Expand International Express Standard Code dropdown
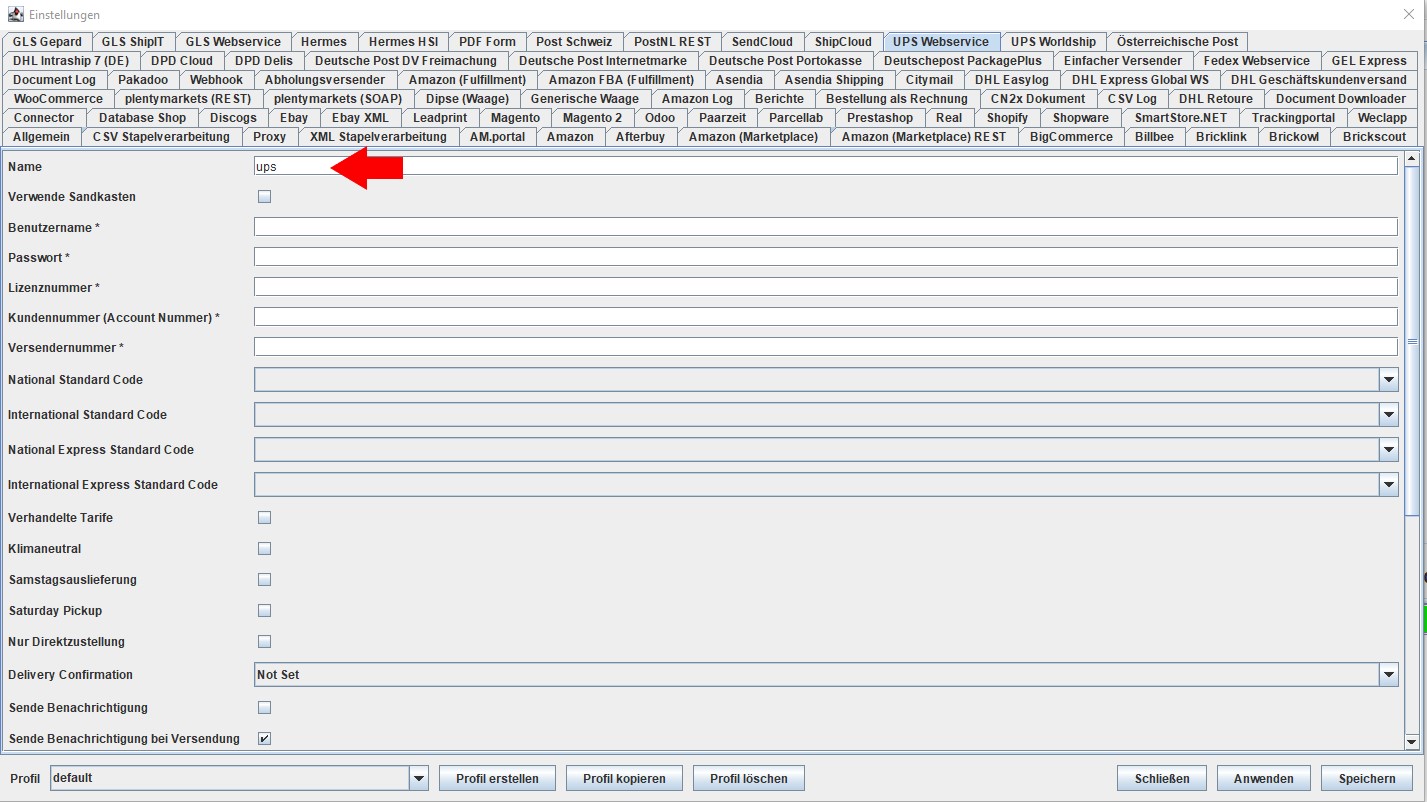This screenshot has height=802, width=1427. tap(1388, 485)
